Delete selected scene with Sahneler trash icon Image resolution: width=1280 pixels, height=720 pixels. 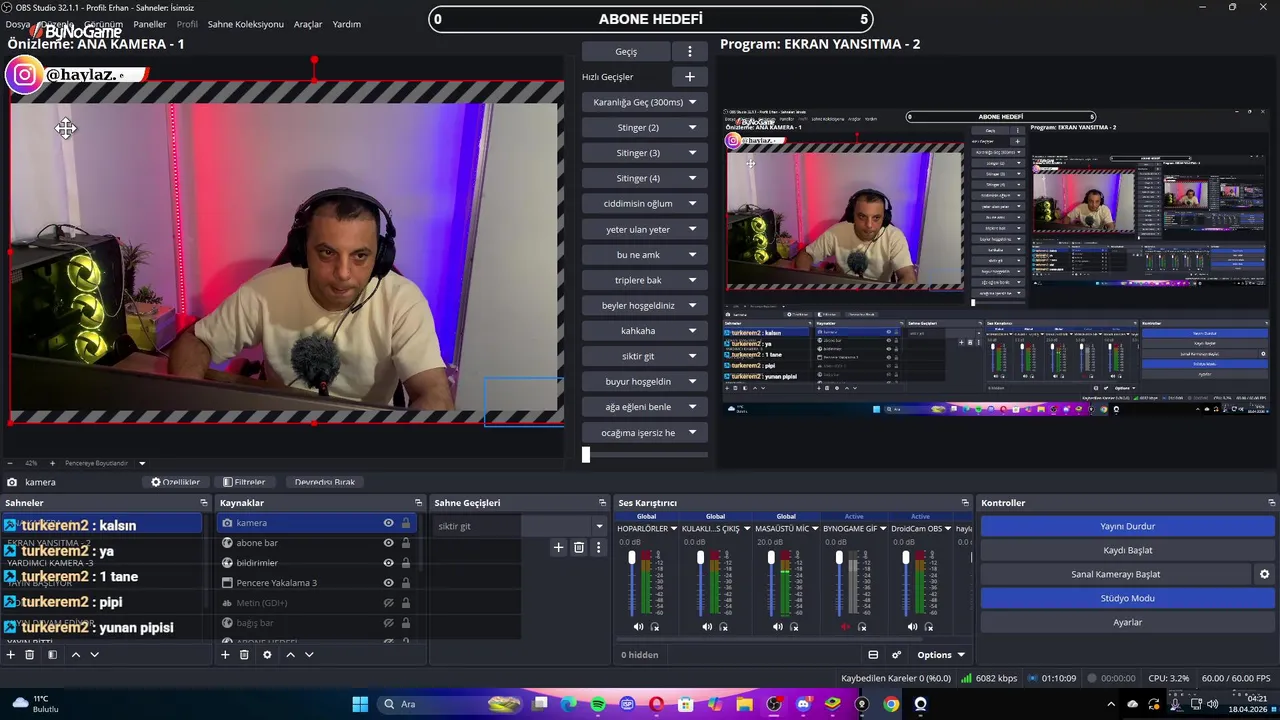pyautogui.click(x=30, y=654)
